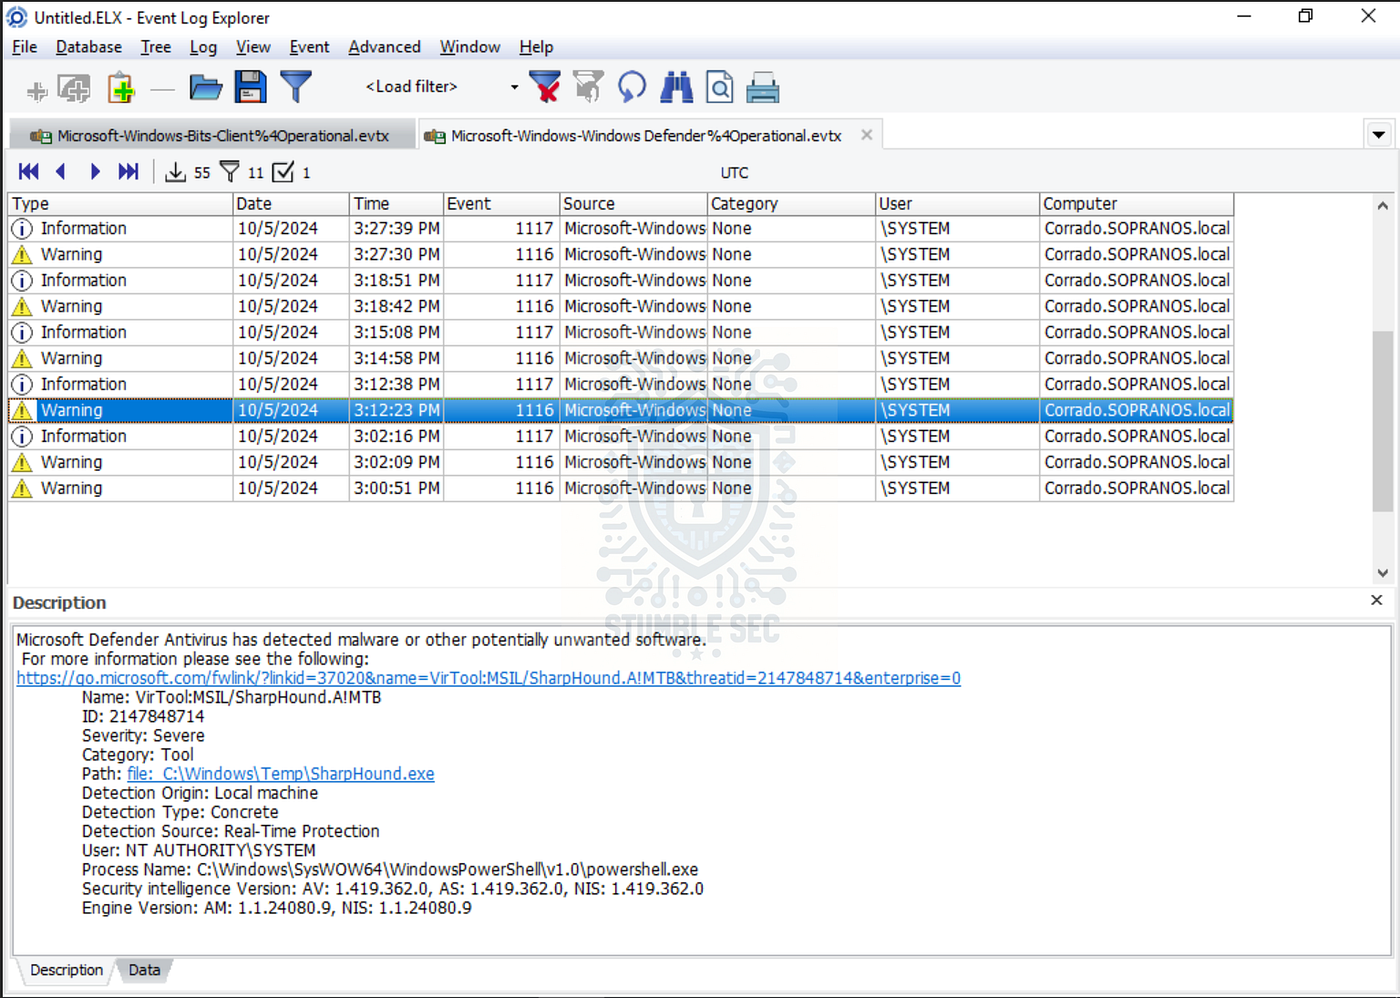Select Information event at 3:27:39 PM
Screen dimensions: 1400x998
tap(620, 229)
